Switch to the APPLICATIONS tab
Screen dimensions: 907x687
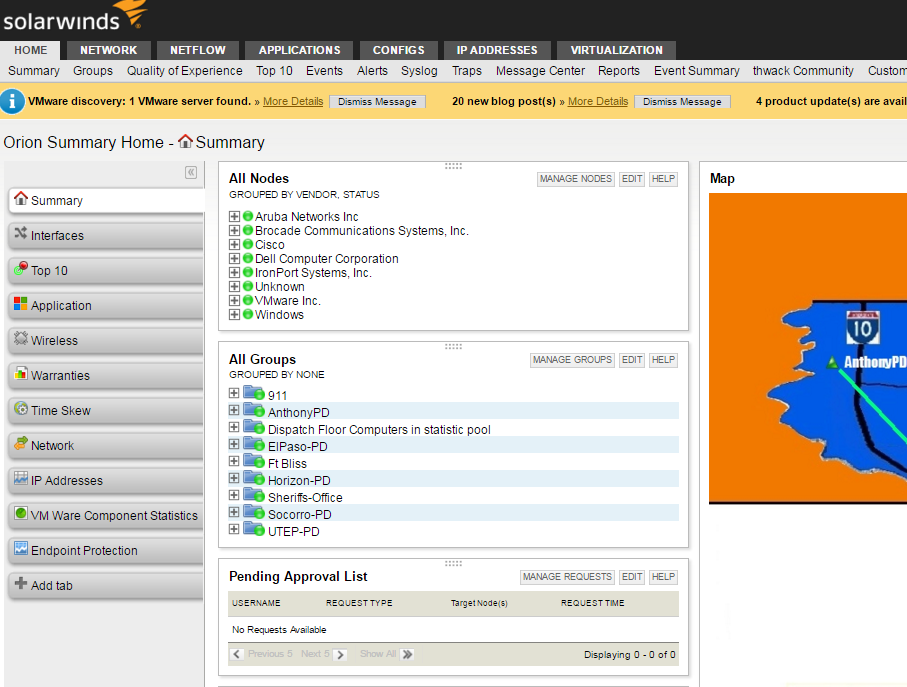coord(299,50)
